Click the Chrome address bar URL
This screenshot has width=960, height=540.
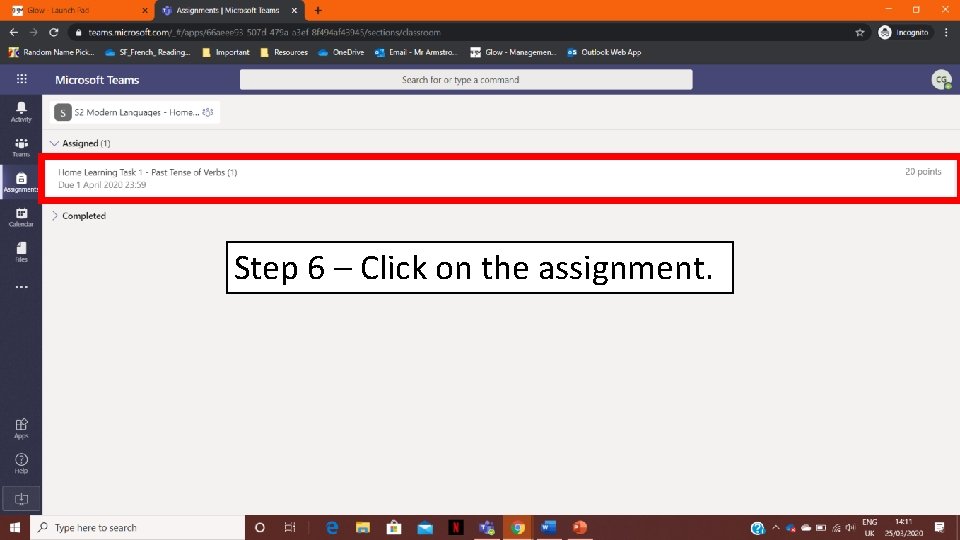264,32
